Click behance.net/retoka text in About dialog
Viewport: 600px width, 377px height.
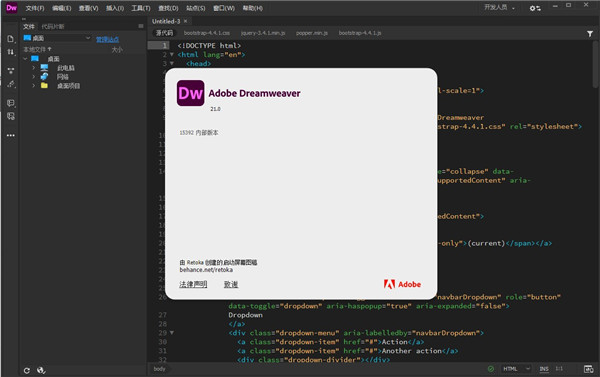pos(206,270)
